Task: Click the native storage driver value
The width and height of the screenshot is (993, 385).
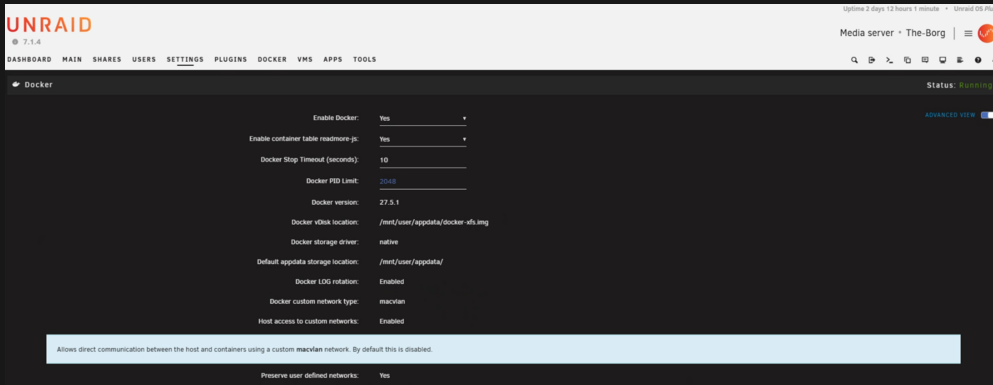Action: tap(389, 242)
